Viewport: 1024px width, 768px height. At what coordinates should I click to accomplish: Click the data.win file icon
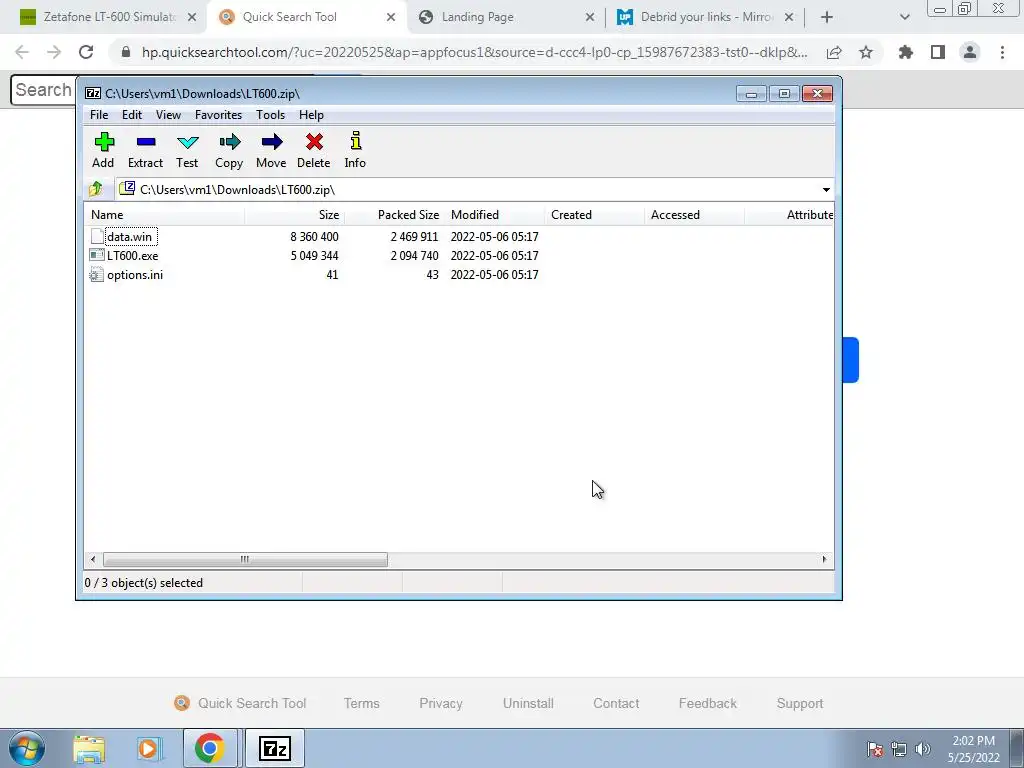tap(97, 236)
